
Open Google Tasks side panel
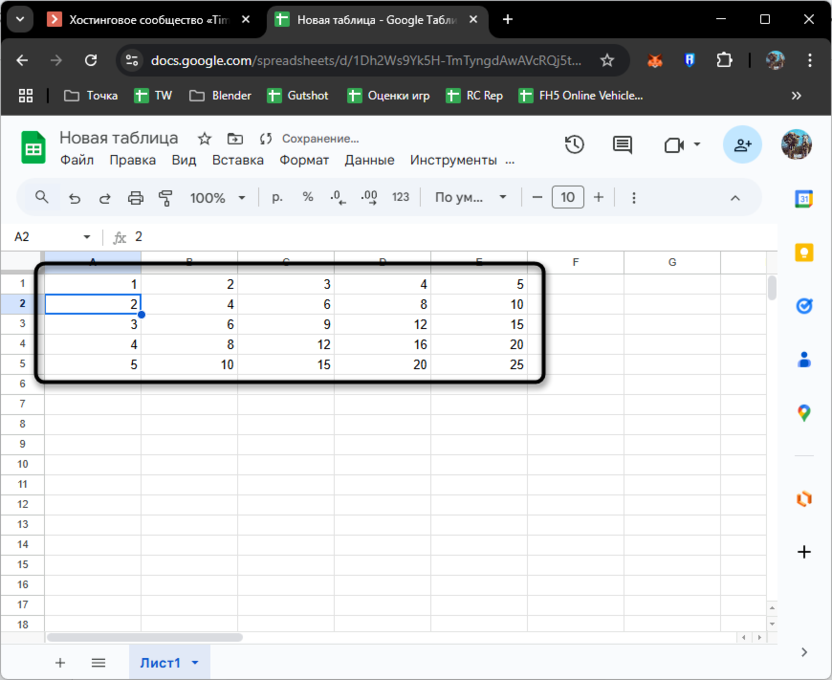click(x=804, y=306)
